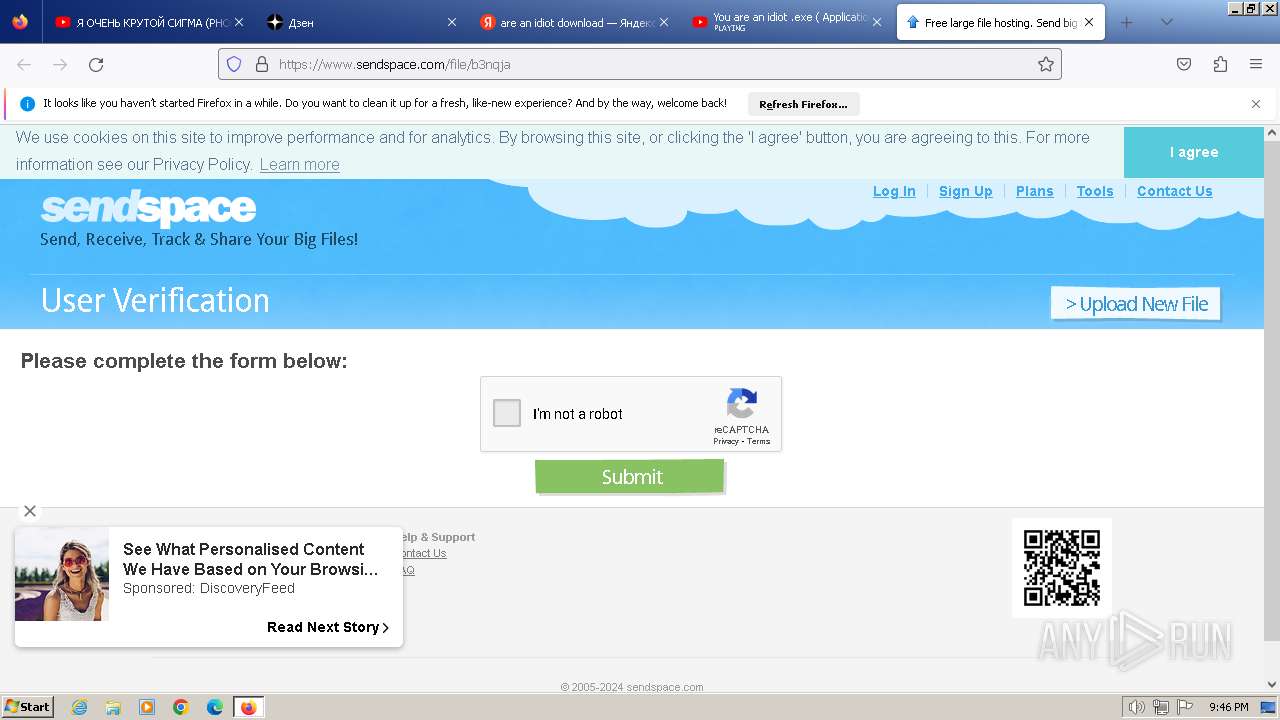Open the tracking protection shield icon
This screenshot has width=1280, height=720.
point(234,64)
